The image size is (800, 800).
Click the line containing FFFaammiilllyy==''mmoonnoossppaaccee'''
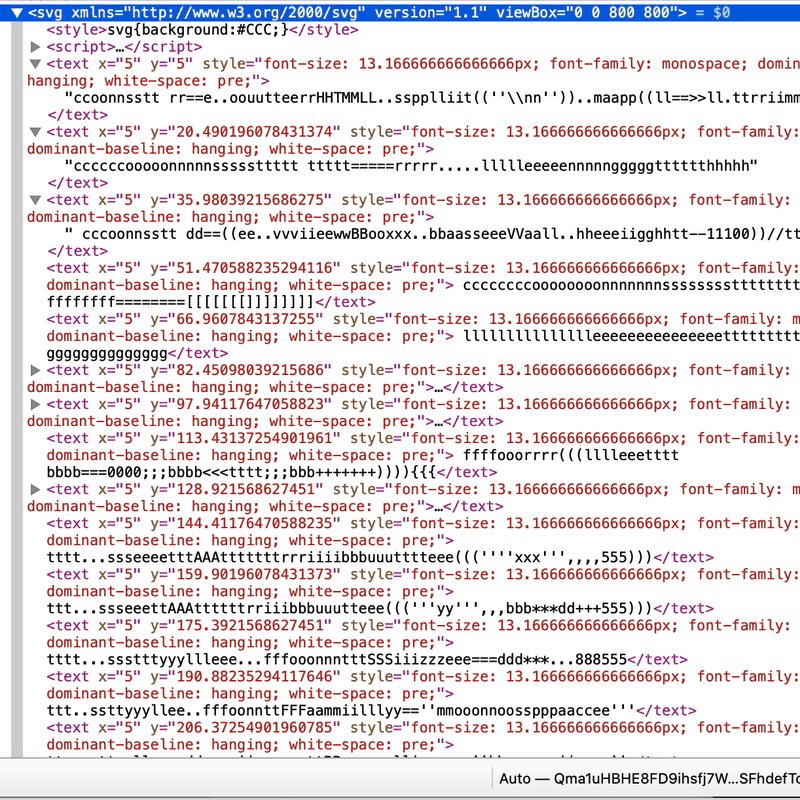341,710
